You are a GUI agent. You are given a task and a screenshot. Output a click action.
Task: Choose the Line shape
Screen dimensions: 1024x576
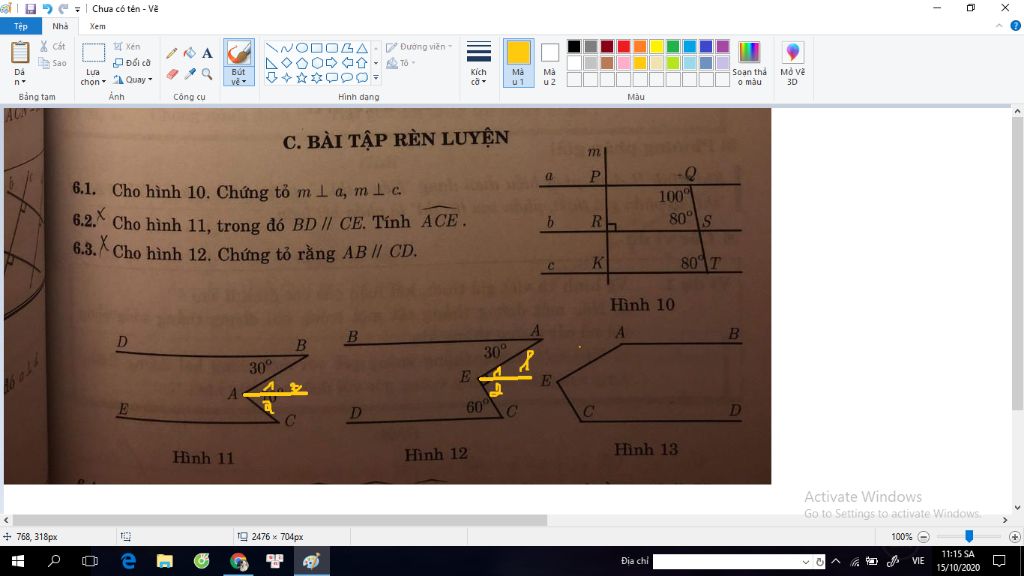tap(272, 48)
